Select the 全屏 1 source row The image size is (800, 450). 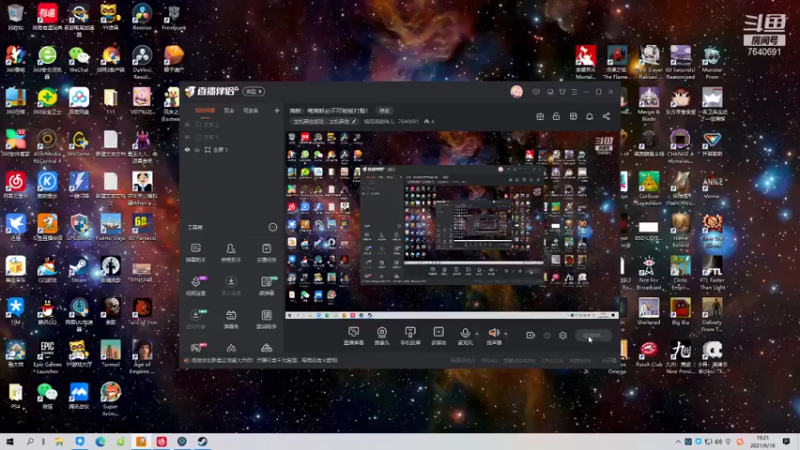[x=232, y=150]
